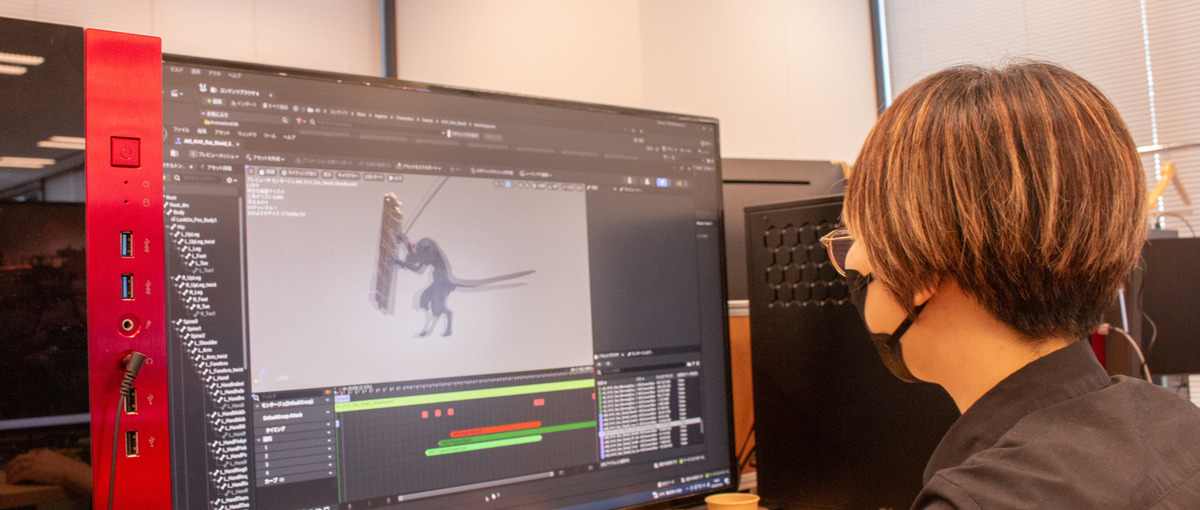Open the アセットを作成 dropdown
1200x510 pixels.
coord(266,158)
